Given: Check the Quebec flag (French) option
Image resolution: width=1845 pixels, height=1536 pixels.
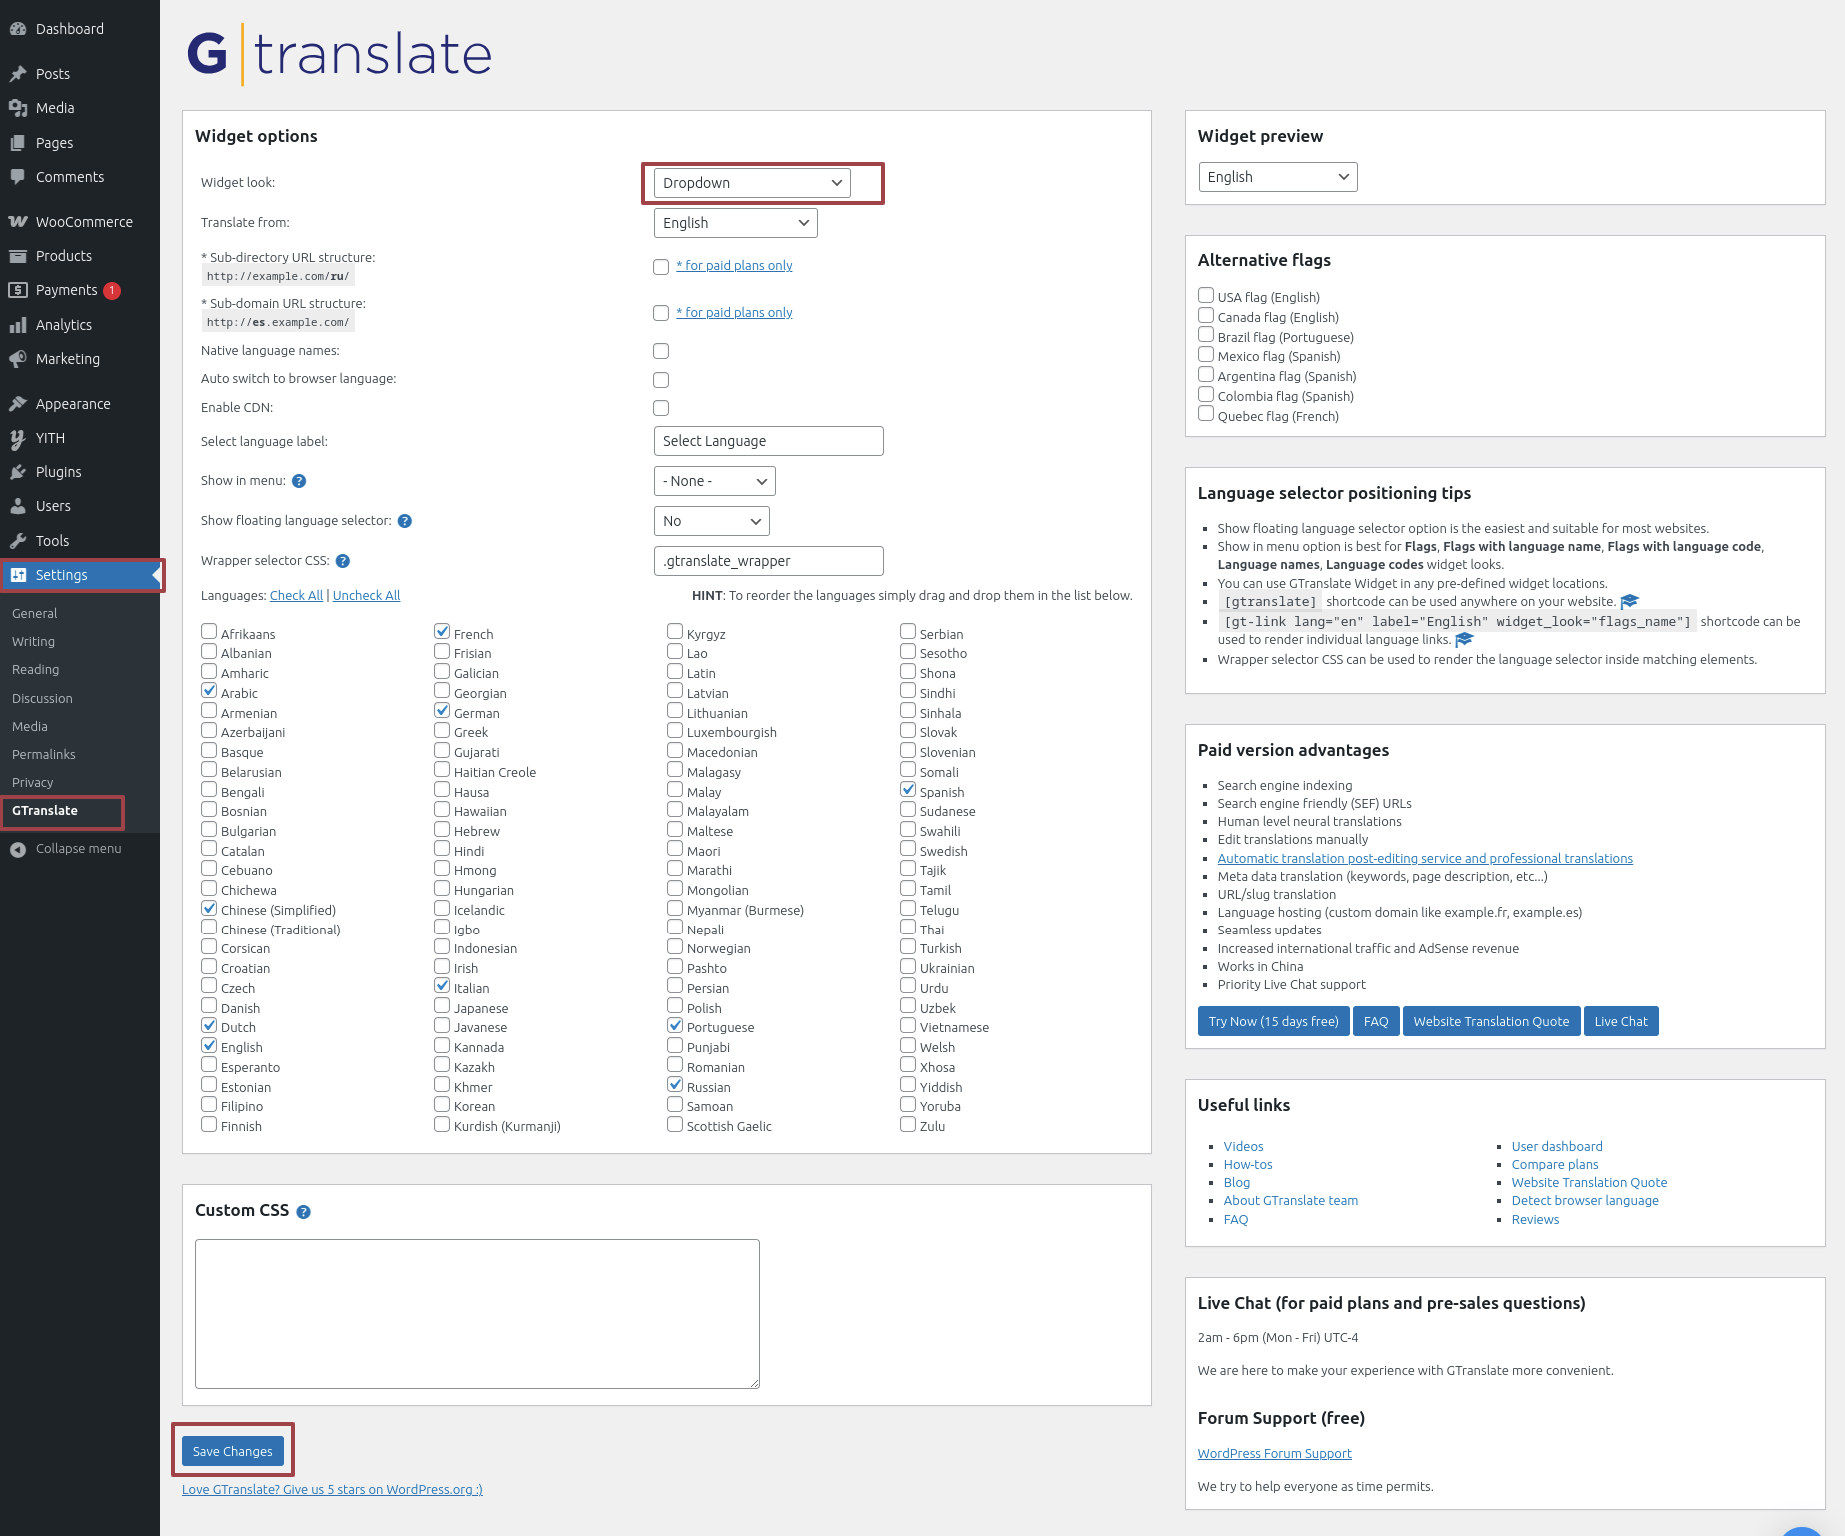Looking at the screenshot, I should click(1206, 414).
